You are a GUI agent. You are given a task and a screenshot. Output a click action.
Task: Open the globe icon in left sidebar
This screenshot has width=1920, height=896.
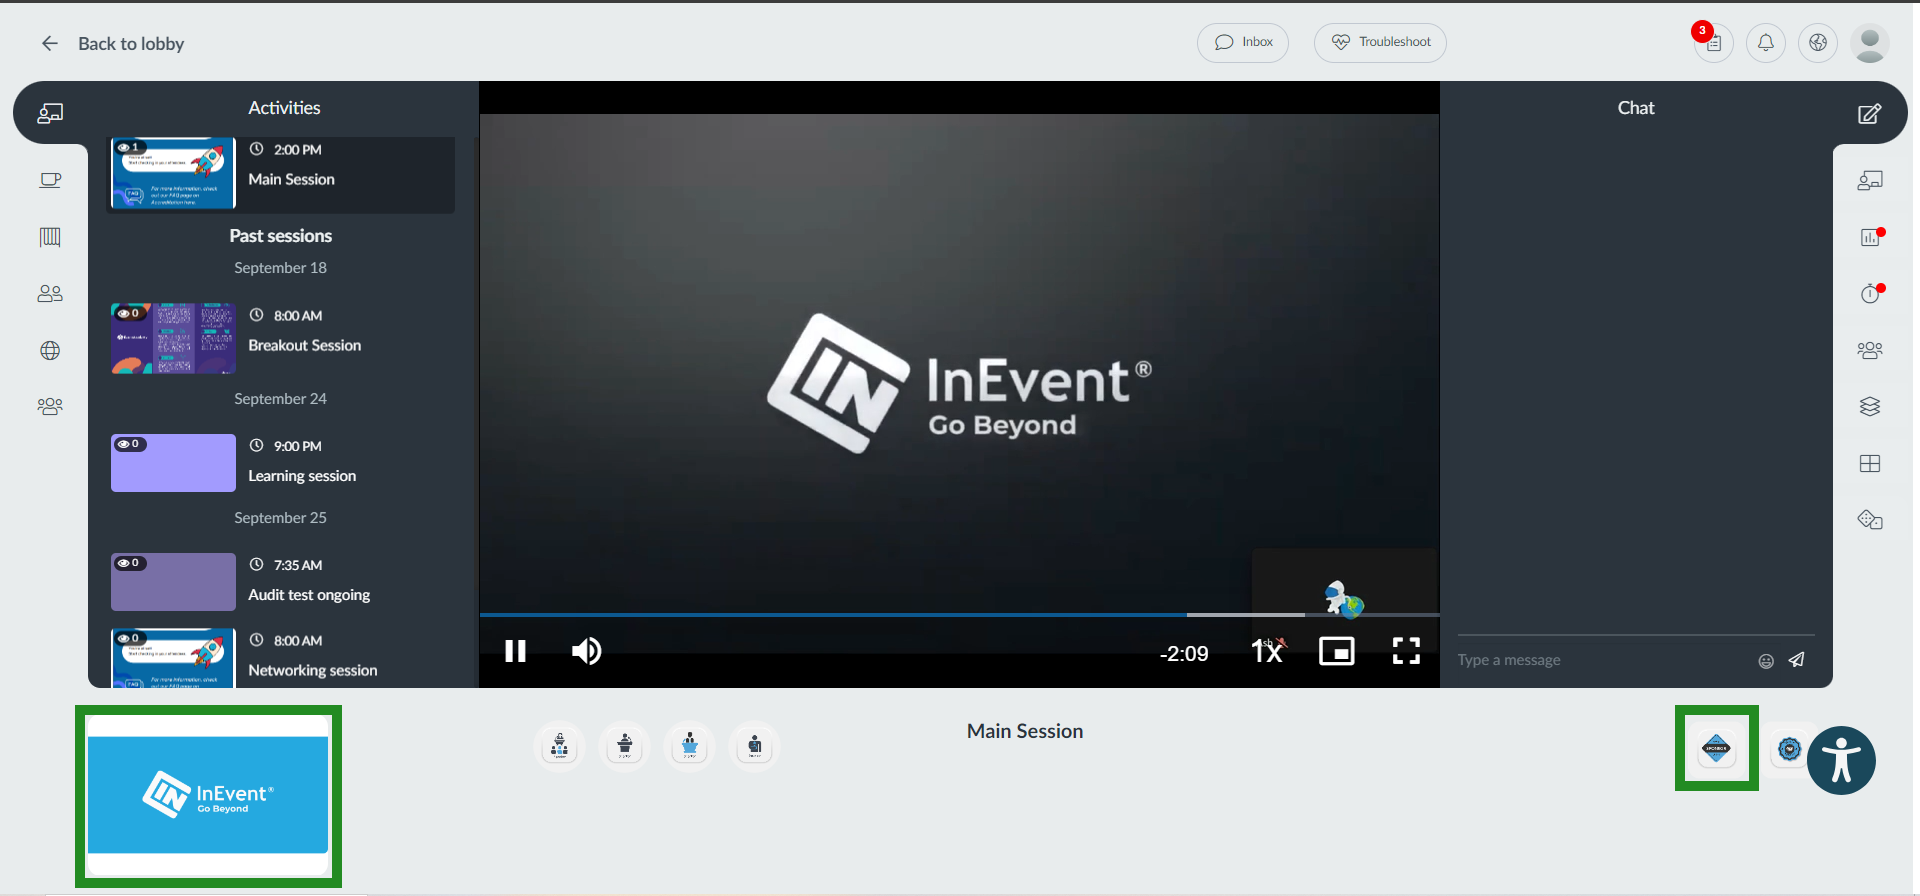point(50,351)
